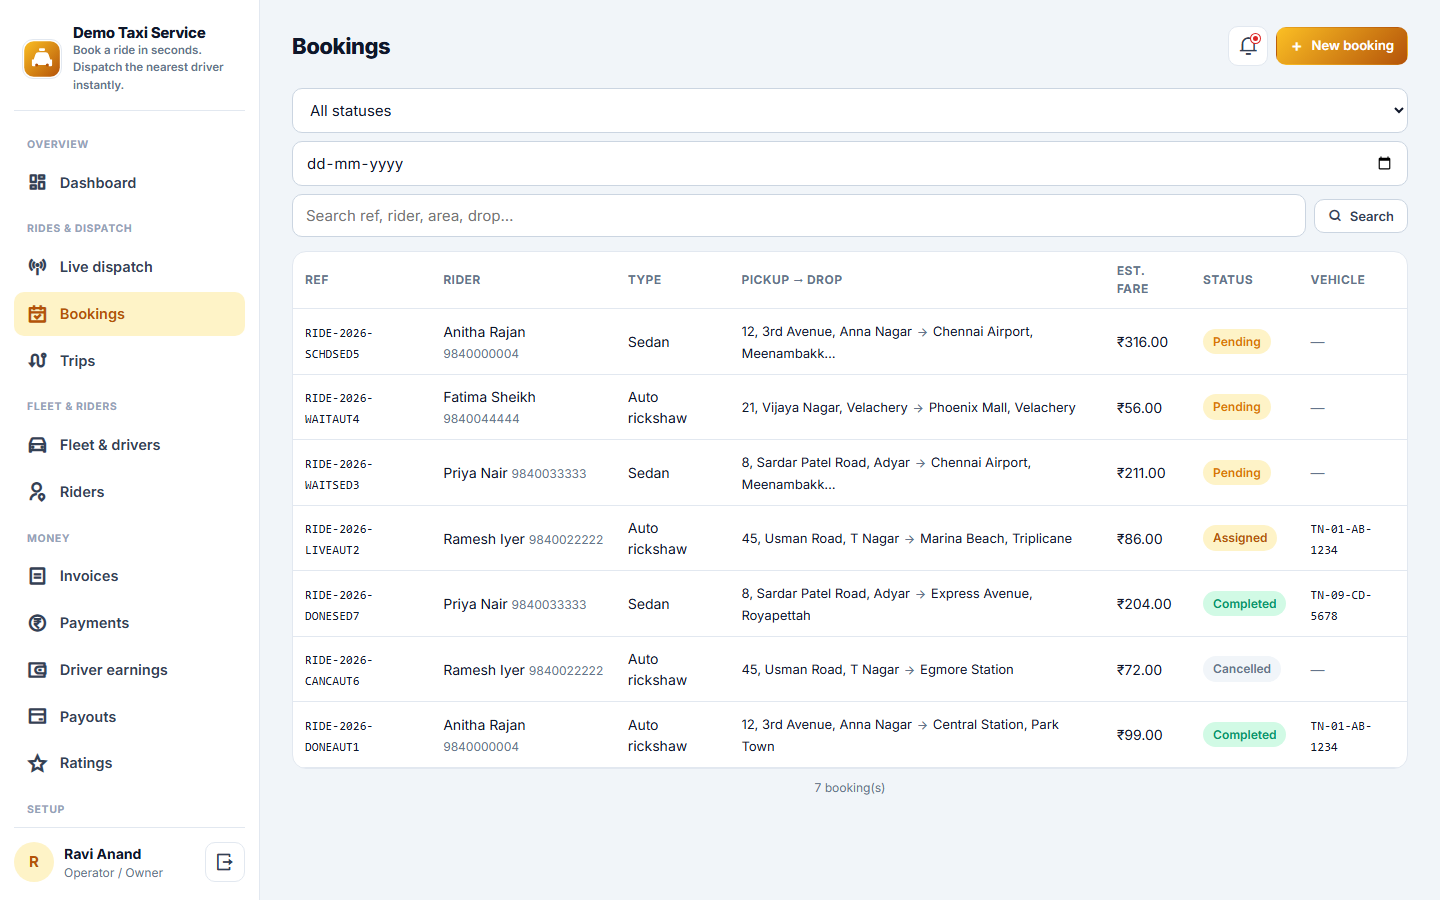Click the Ratings star icon
1440x900 pixels.
(x=38, y=763)
